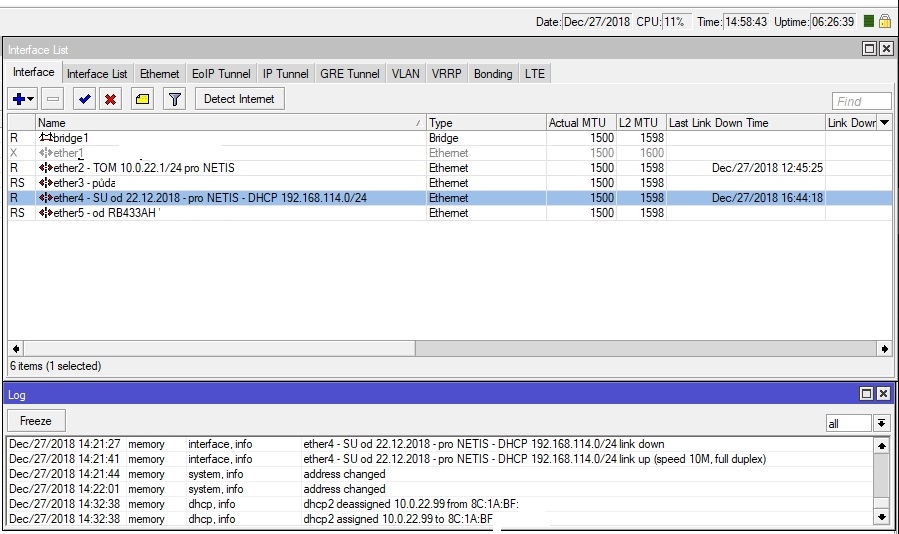This screenshot has height=534, width=899.
Task: Sort by Last Link Down Time column header
Action: [x=745, y=122]
